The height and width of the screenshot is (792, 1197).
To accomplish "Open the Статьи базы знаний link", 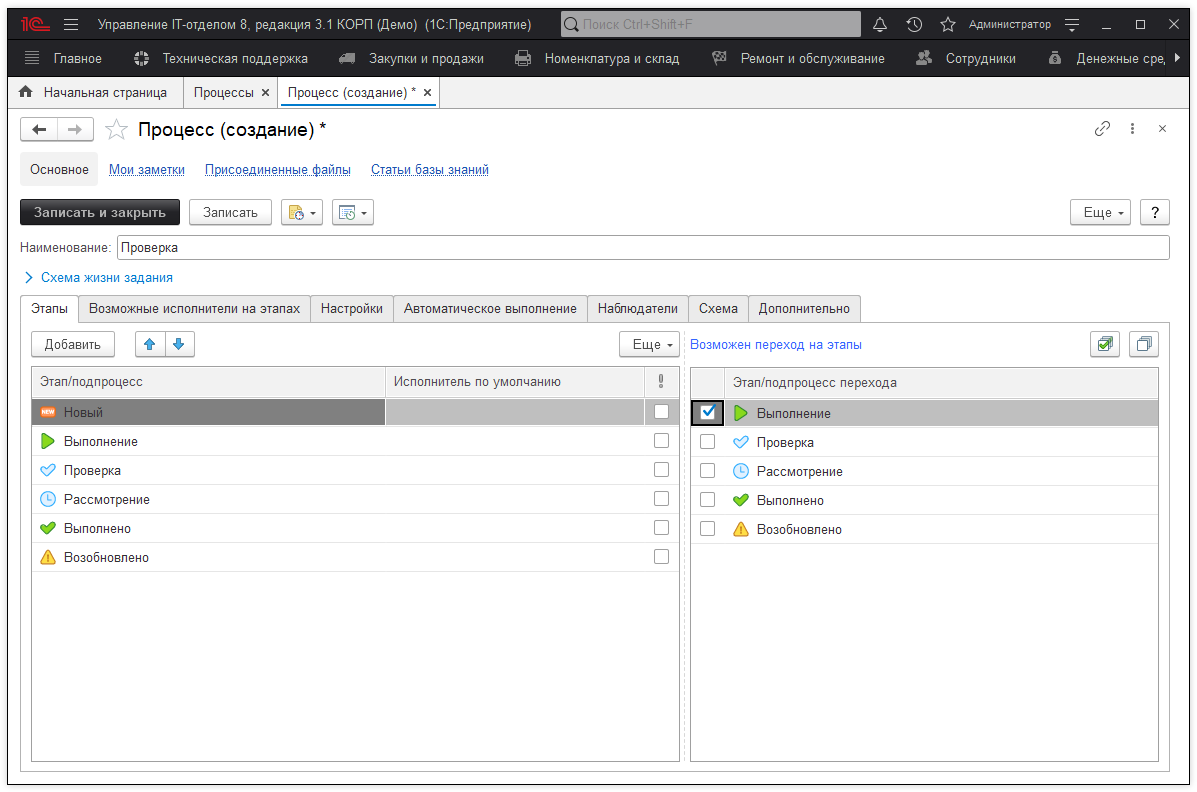I will pyautogui.click(x=429, y=170).
